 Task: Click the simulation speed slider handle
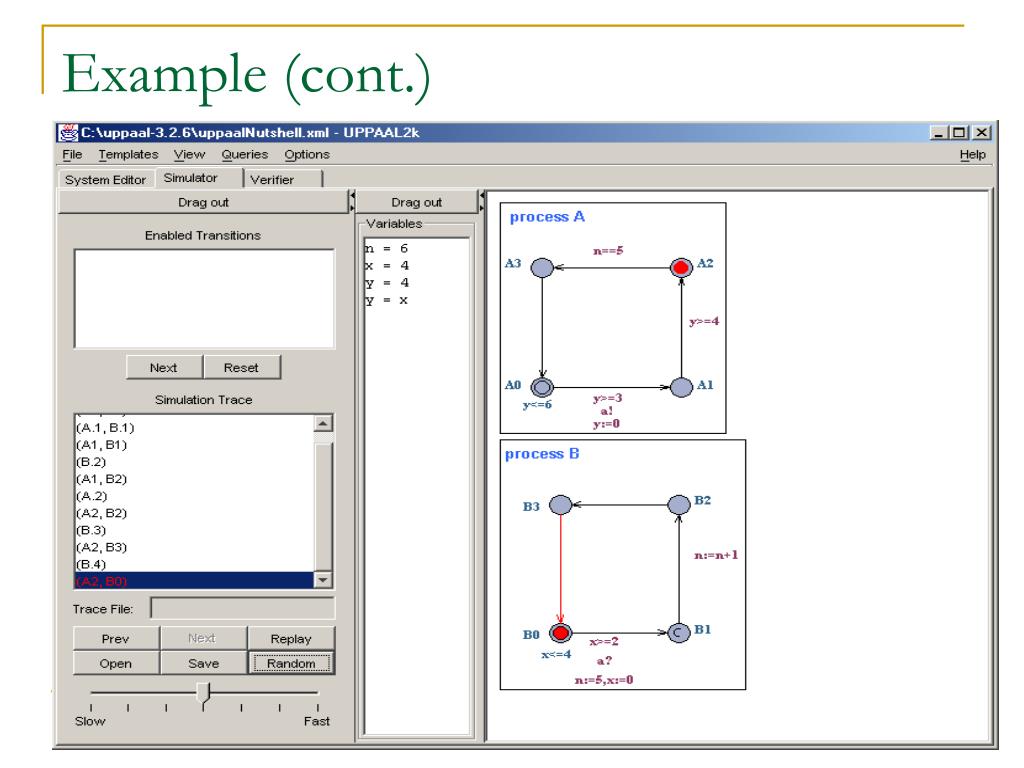204,693
